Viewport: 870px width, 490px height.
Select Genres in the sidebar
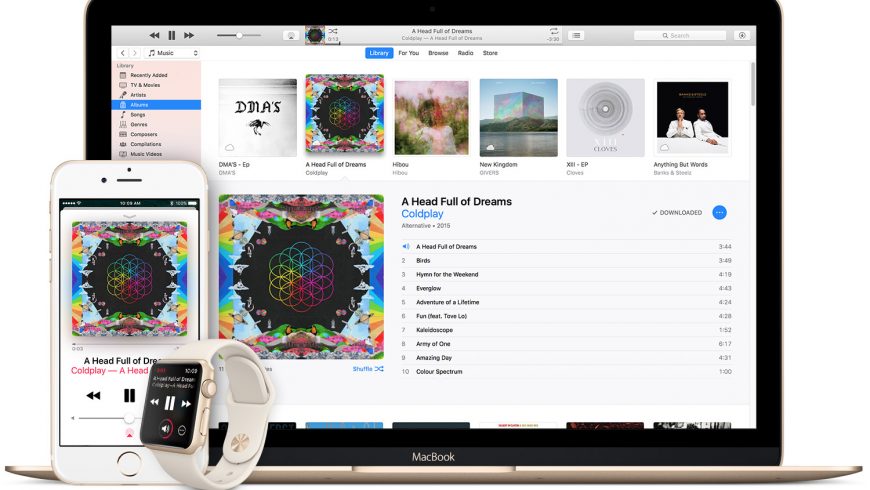tap(156, 124)
